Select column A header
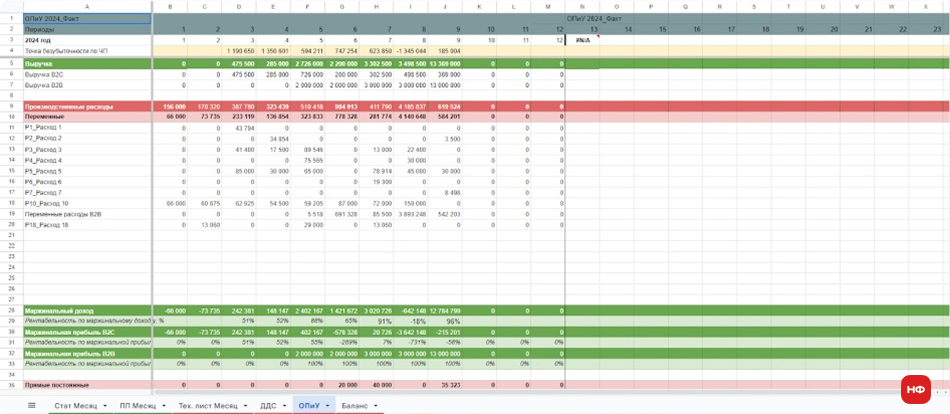Image resolution: width=950 pixels, height=414 pixels. (86, 6)
